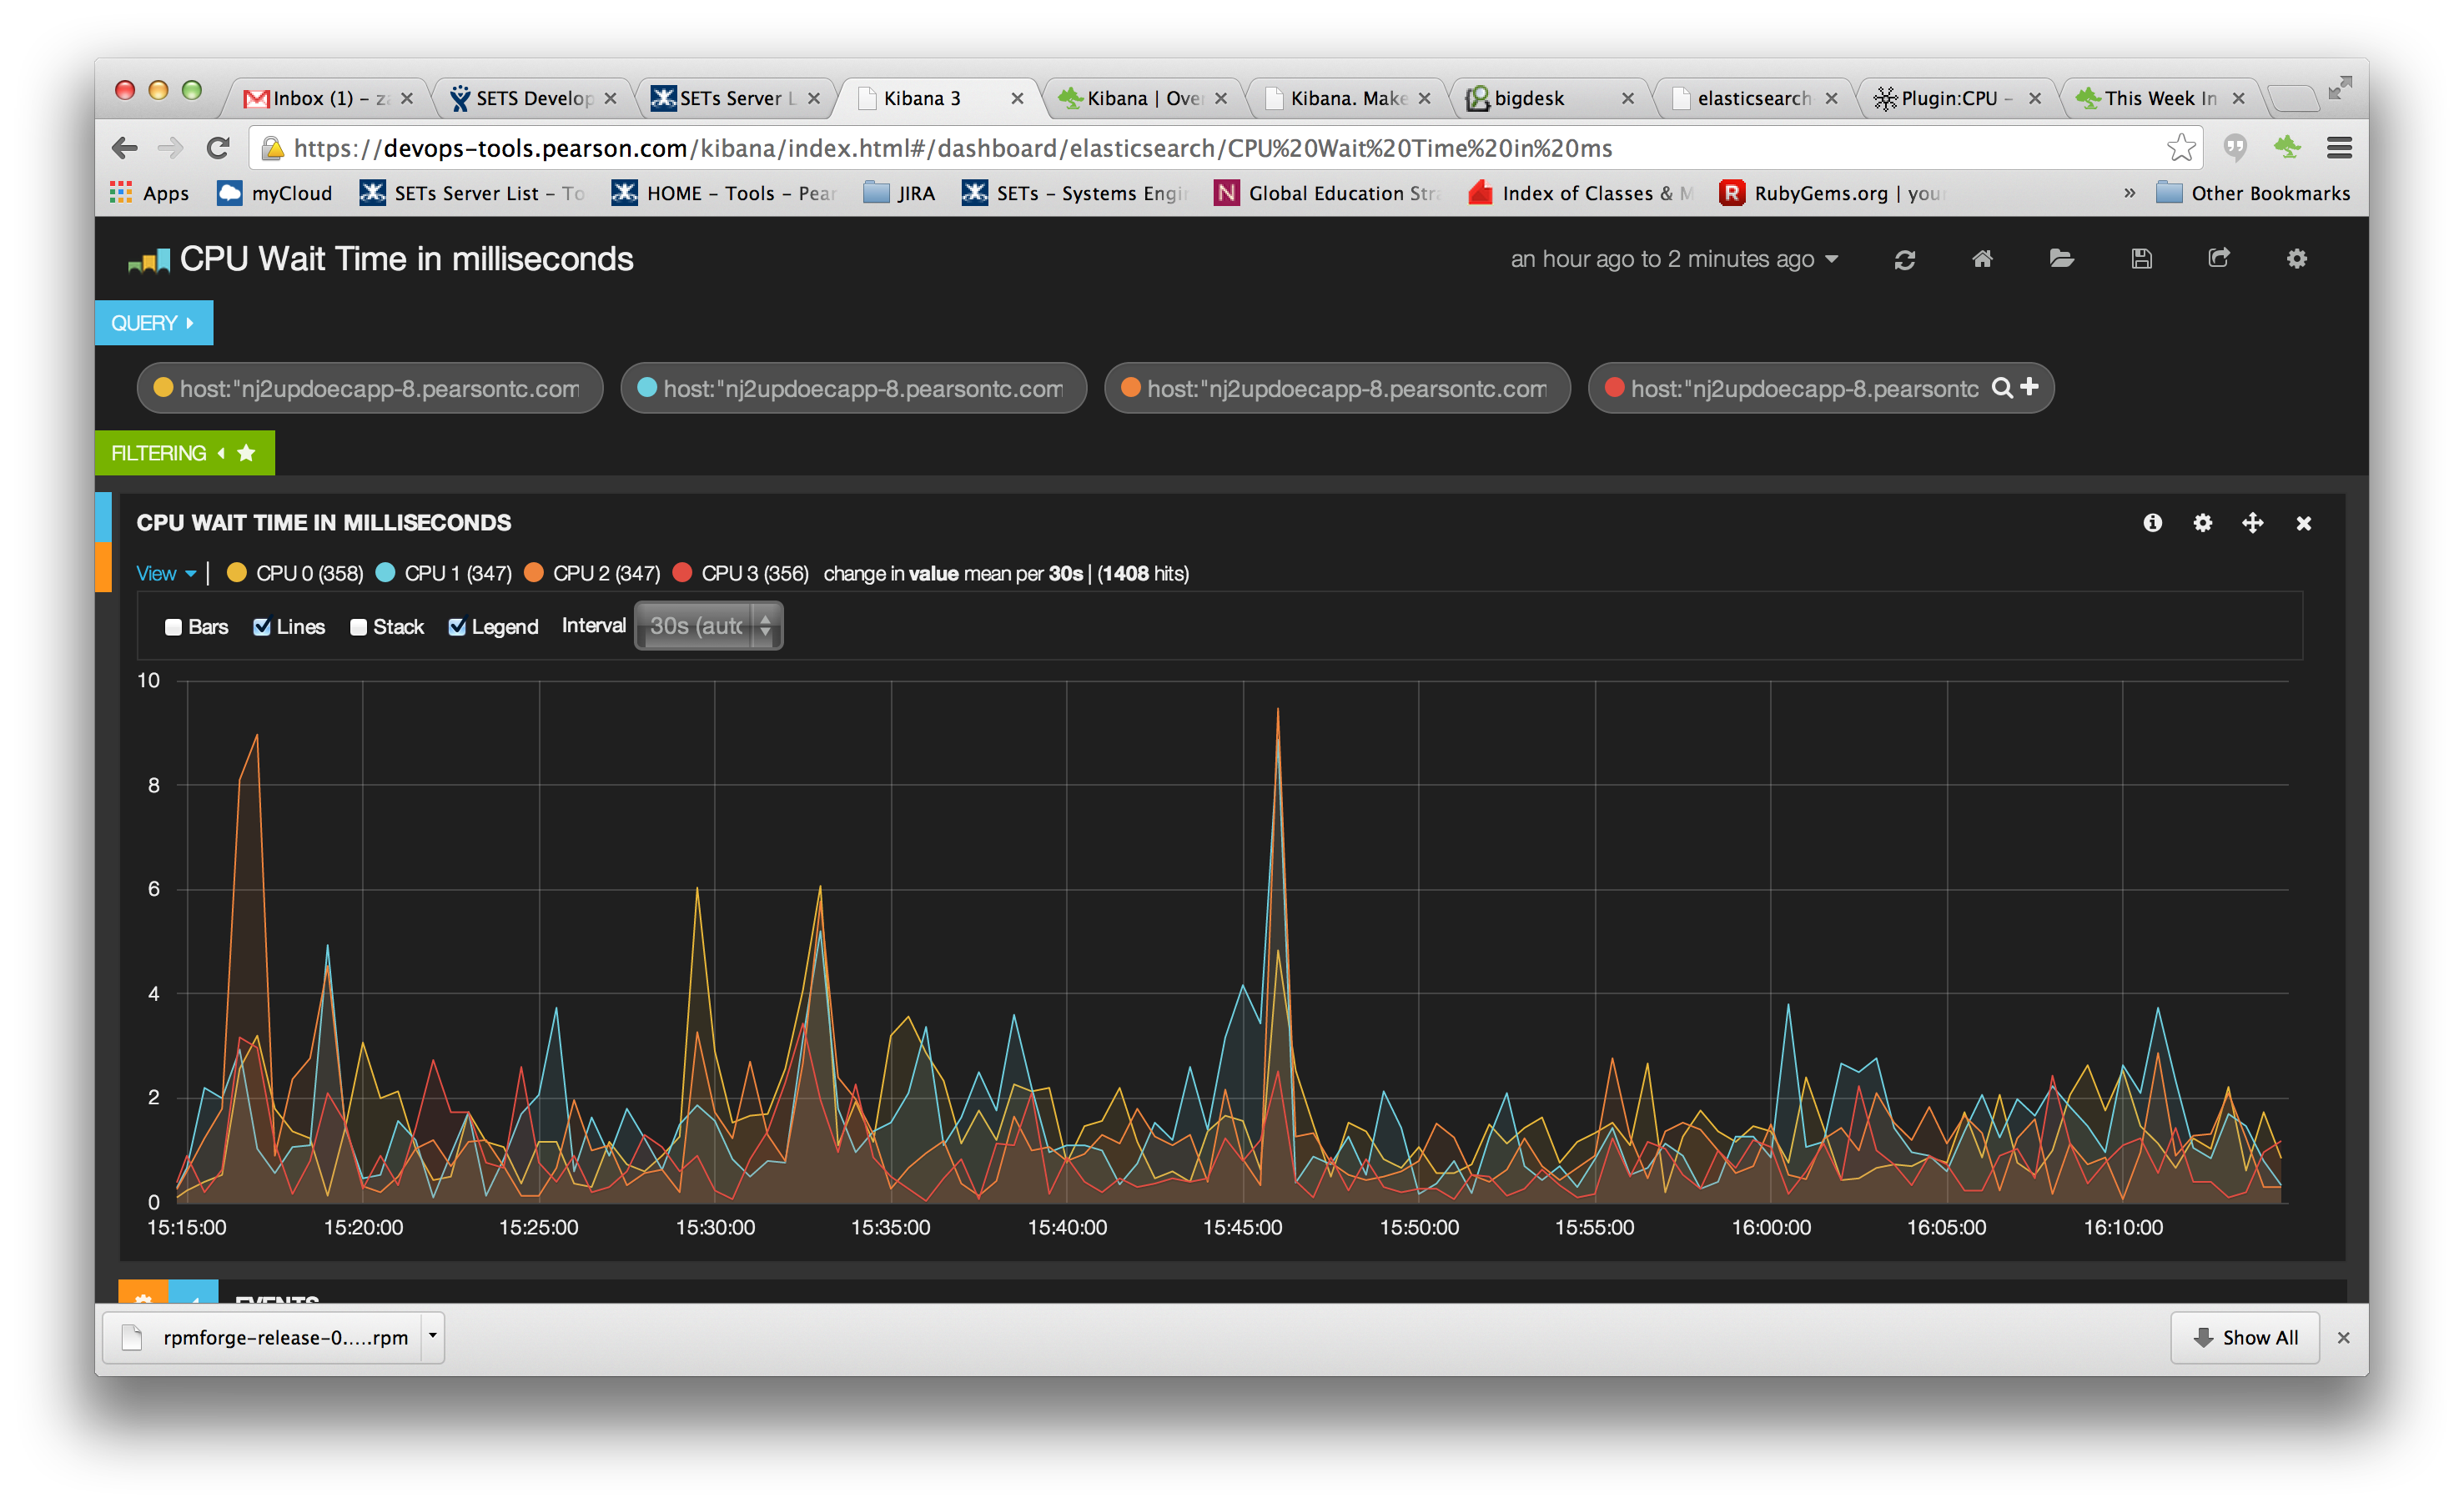Click the star icon next to FILTERING

(x=246, y=453)
